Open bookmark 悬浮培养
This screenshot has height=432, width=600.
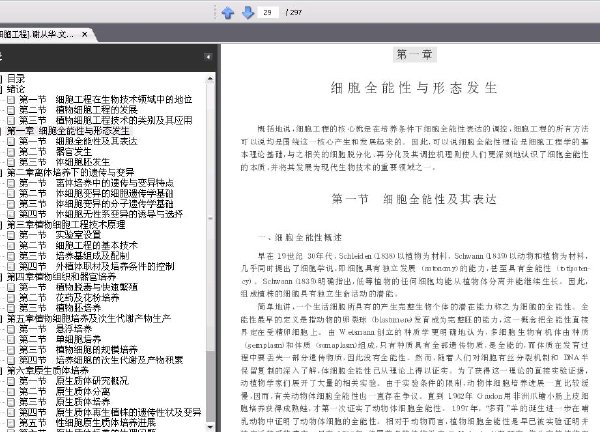point(55,329)
